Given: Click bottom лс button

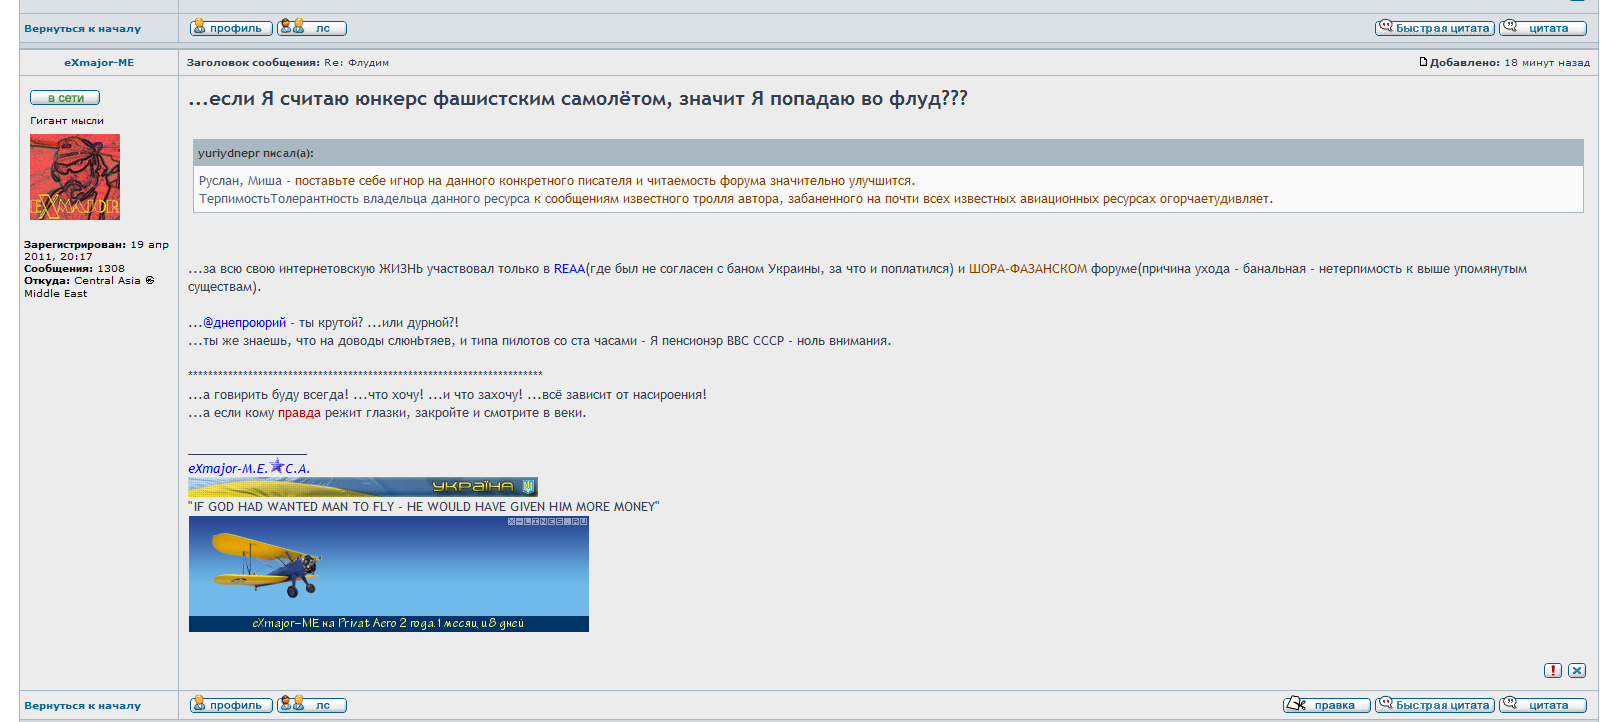Looking at the screenshot, I should click(312, 705).
